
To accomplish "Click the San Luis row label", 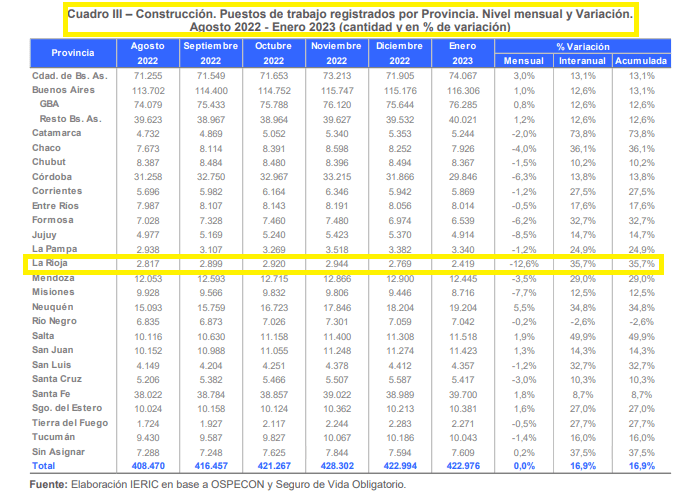I will click(x=51, y=365).
